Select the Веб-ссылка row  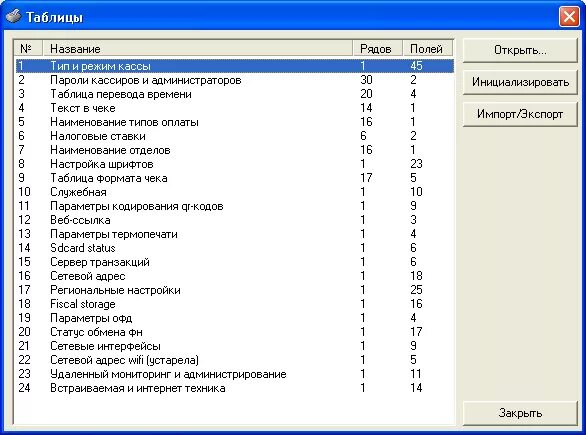[235, 220]
